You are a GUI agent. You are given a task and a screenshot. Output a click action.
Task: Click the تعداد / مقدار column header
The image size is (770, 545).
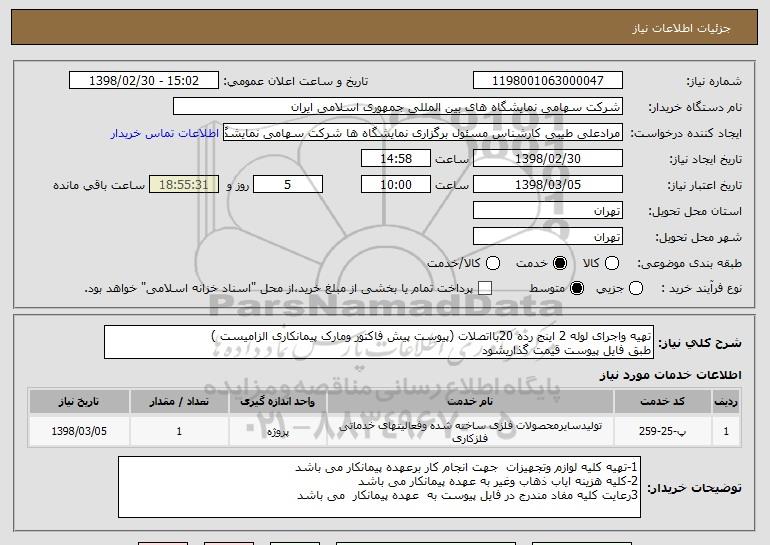[179, 402]
